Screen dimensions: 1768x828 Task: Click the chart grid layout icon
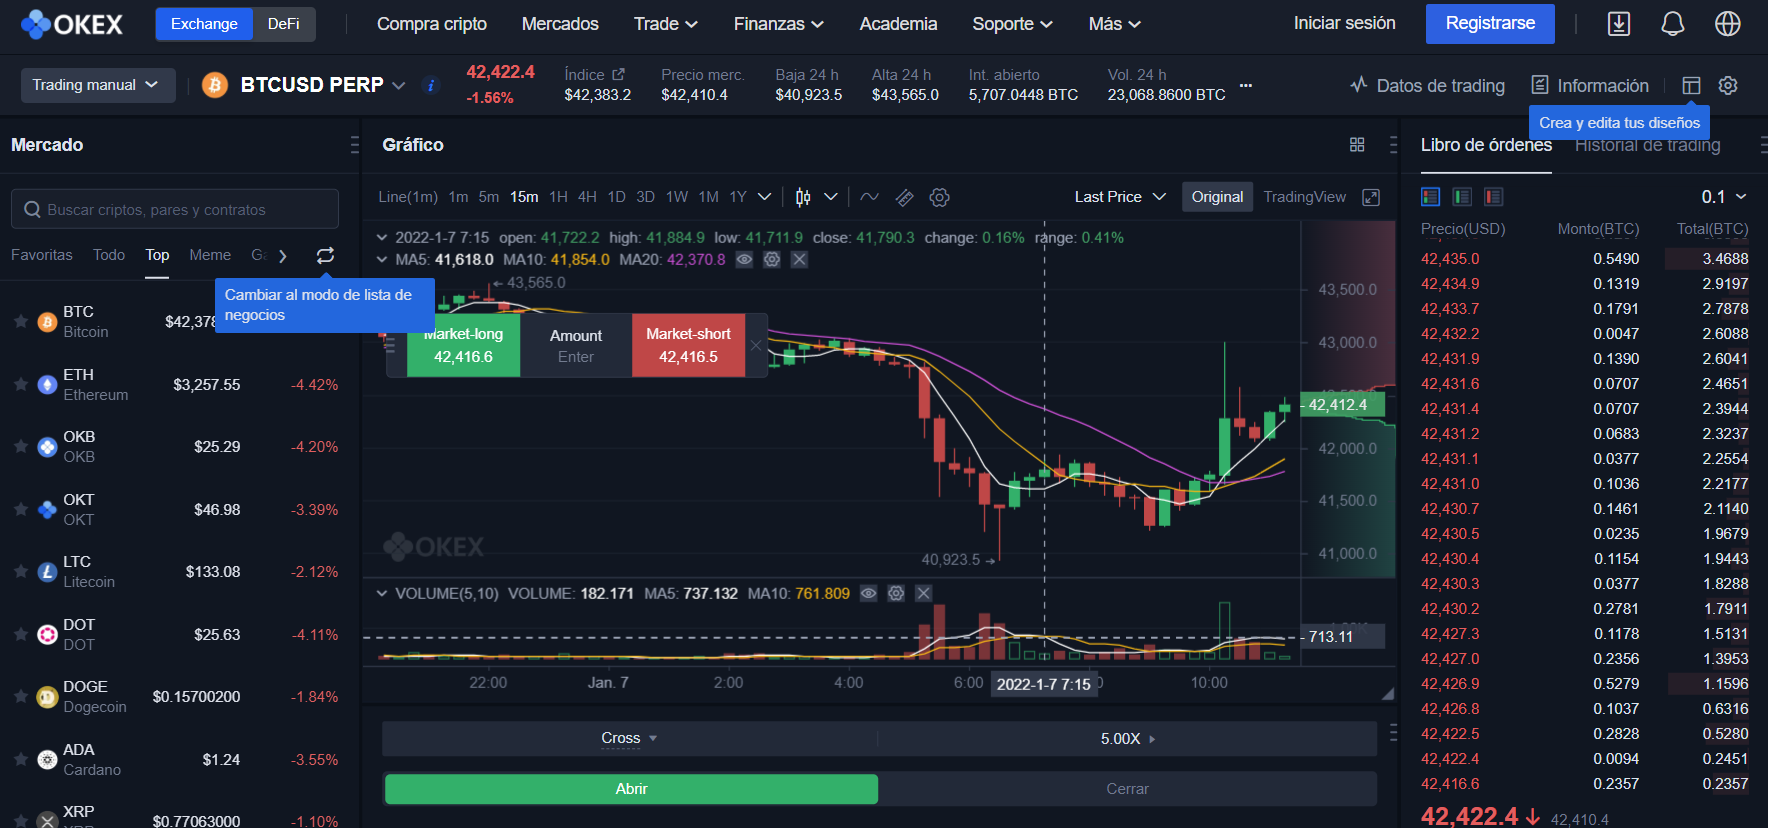click(1357, 145)
